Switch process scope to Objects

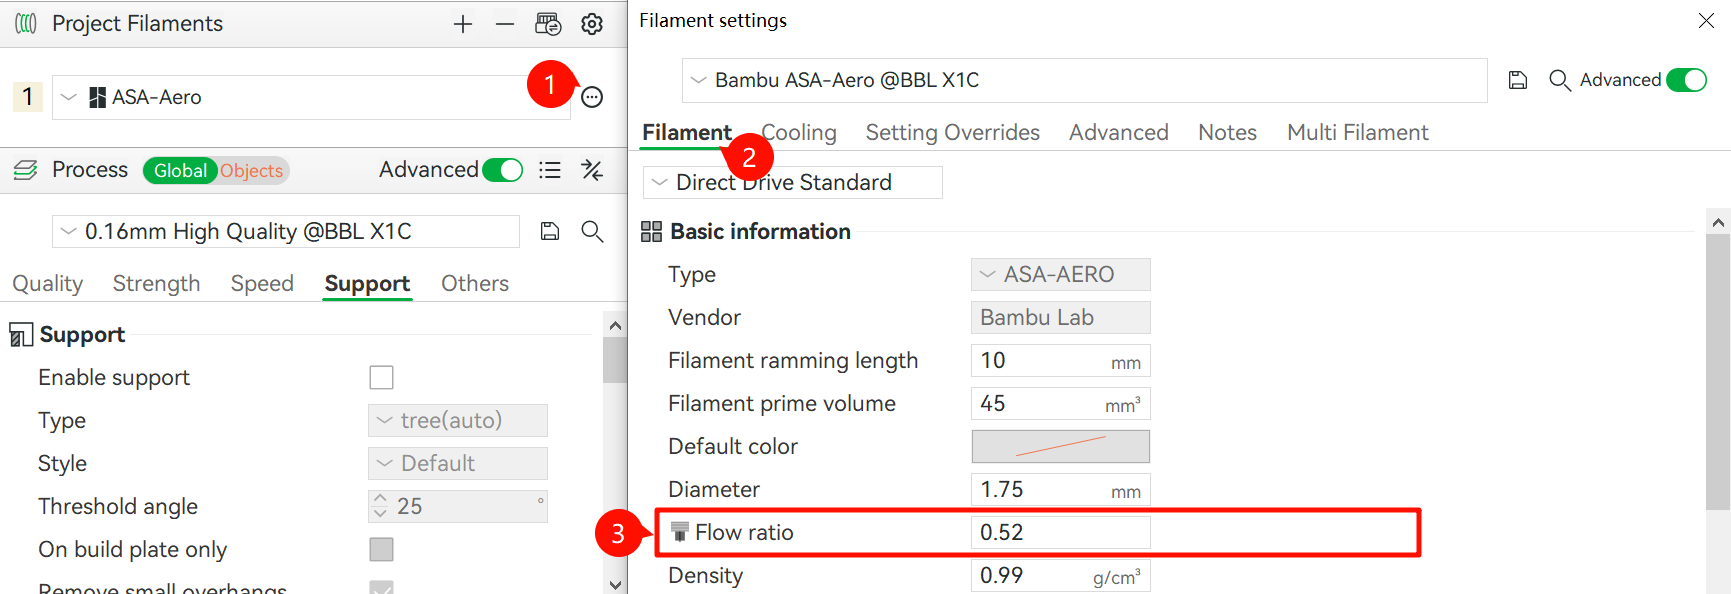(252, 170)
